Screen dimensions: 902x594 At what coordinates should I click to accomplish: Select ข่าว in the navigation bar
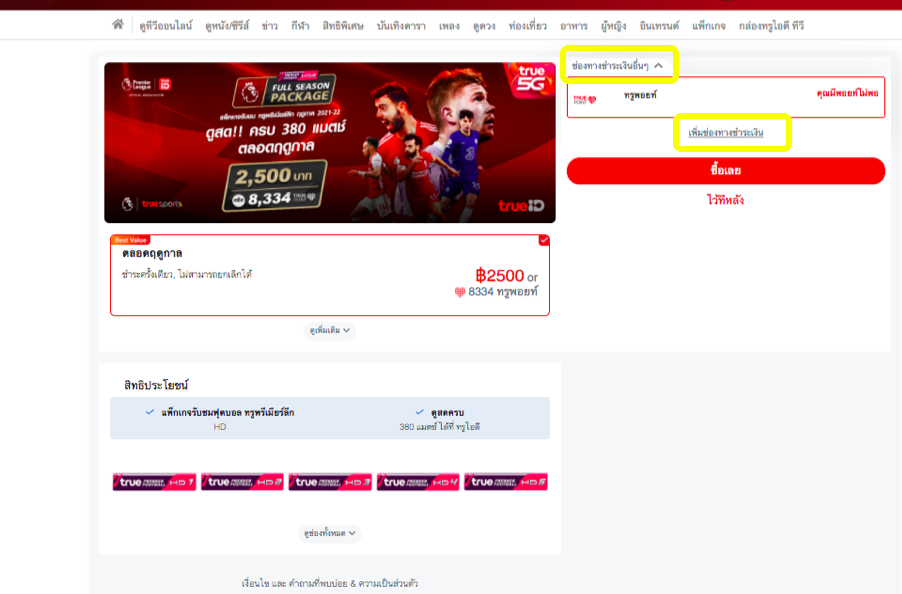pos(270,26)
